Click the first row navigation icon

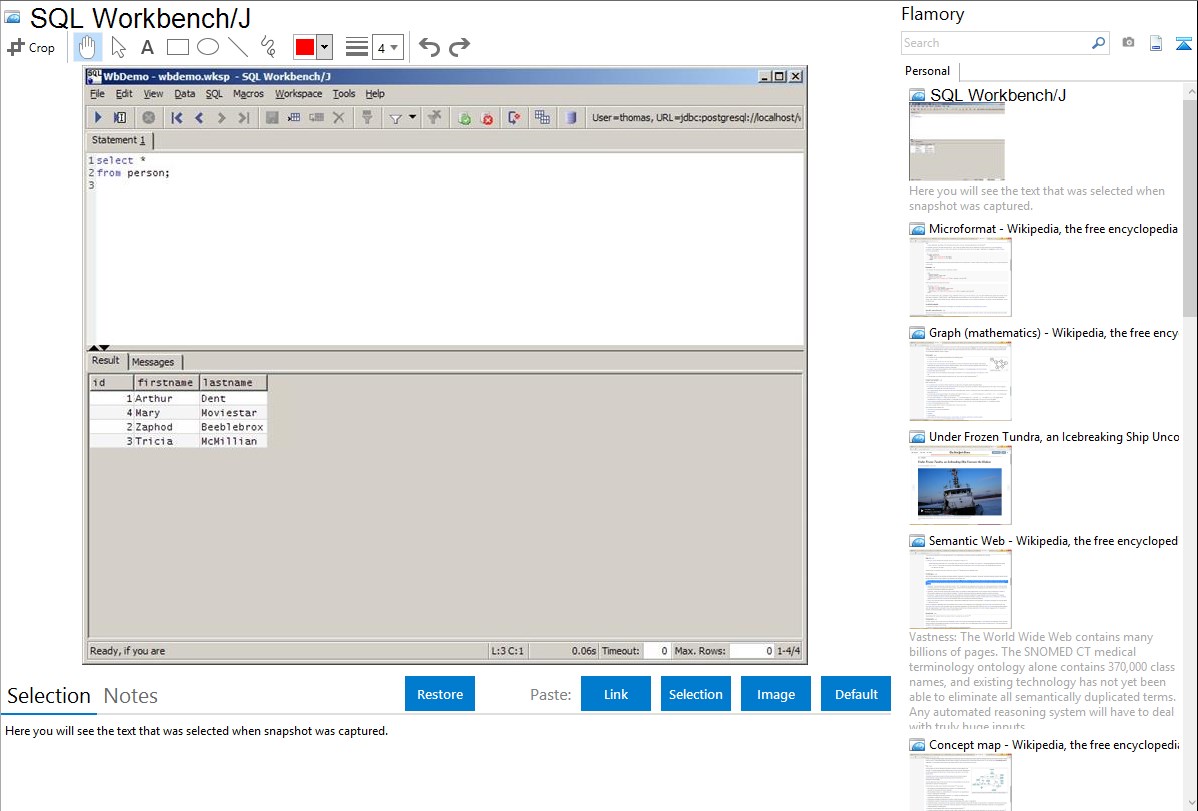(177, 118)
